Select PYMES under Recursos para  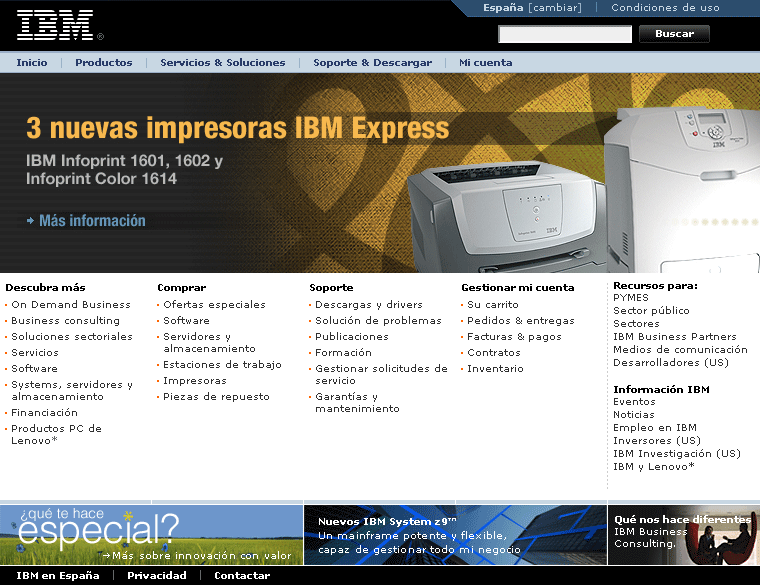coord(631,298)
